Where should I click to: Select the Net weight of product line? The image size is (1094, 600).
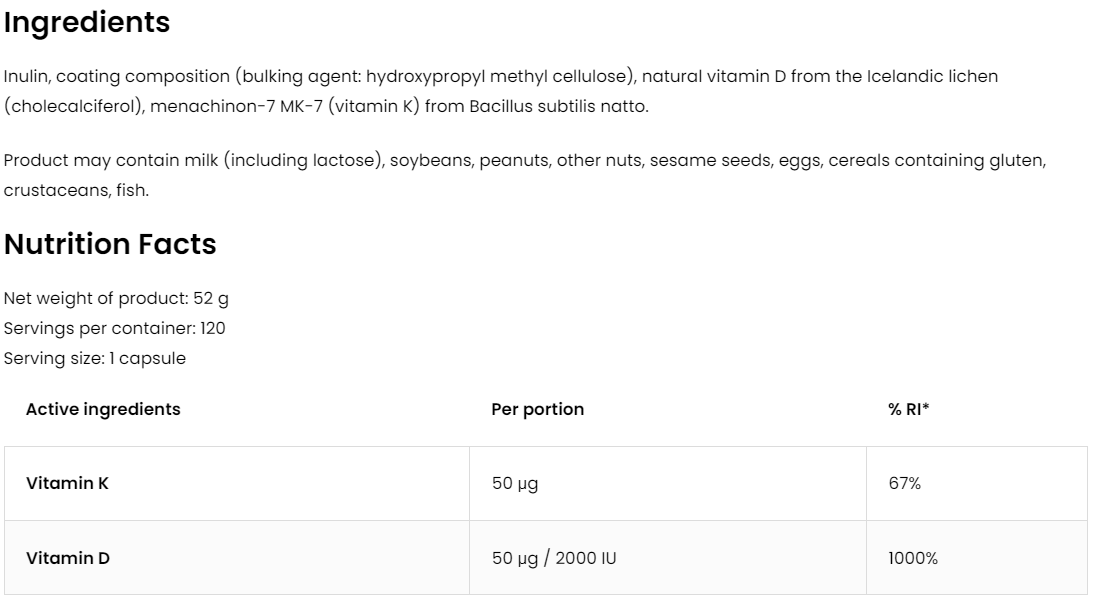[x=116, y=298]
